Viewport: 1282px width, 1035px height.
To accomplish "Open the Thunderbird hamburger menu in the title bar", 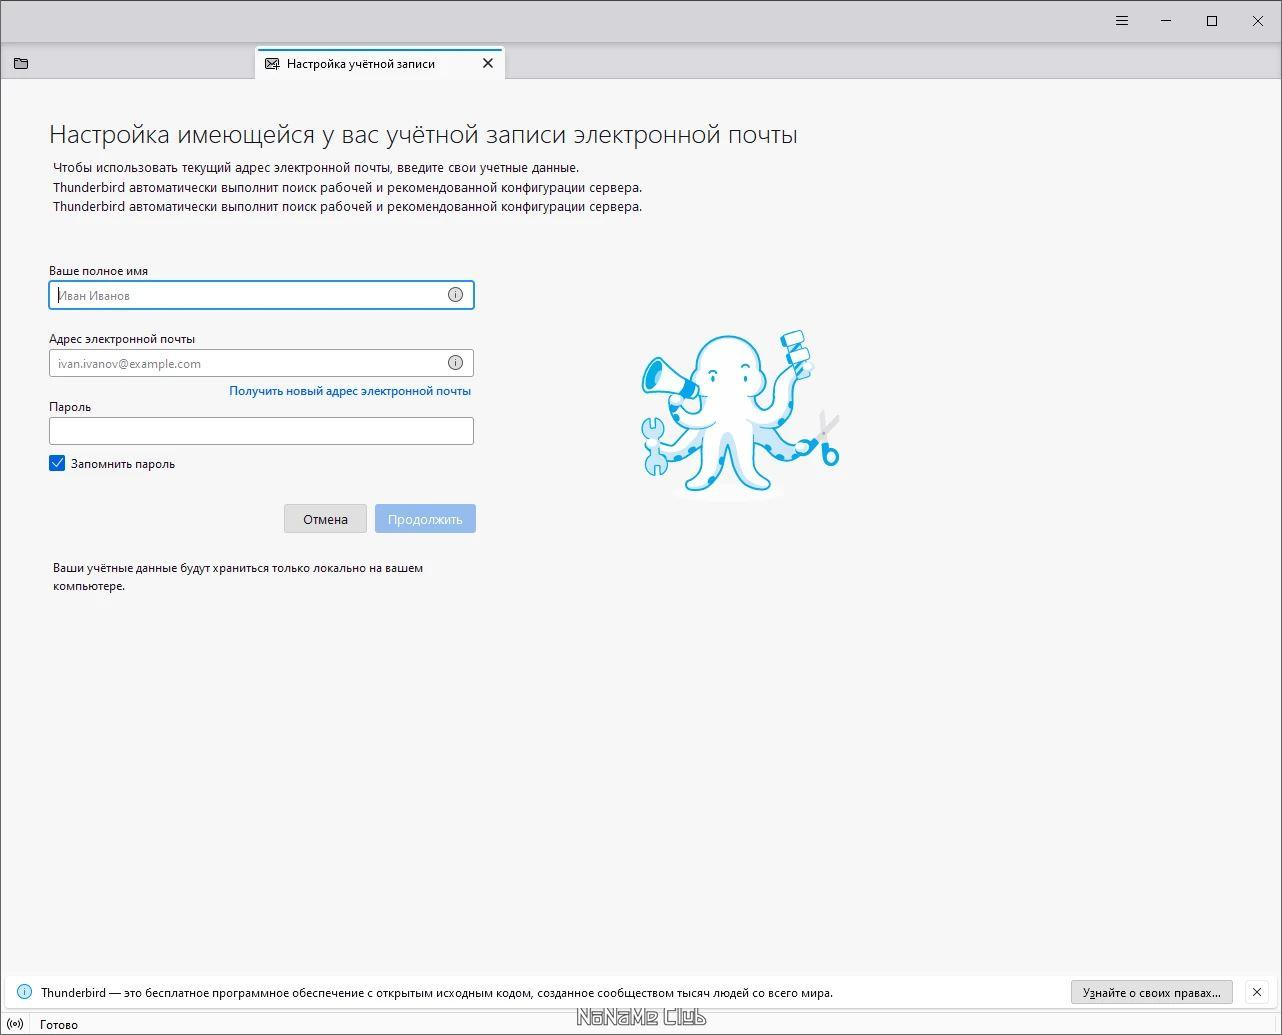I will [1122, 21].
